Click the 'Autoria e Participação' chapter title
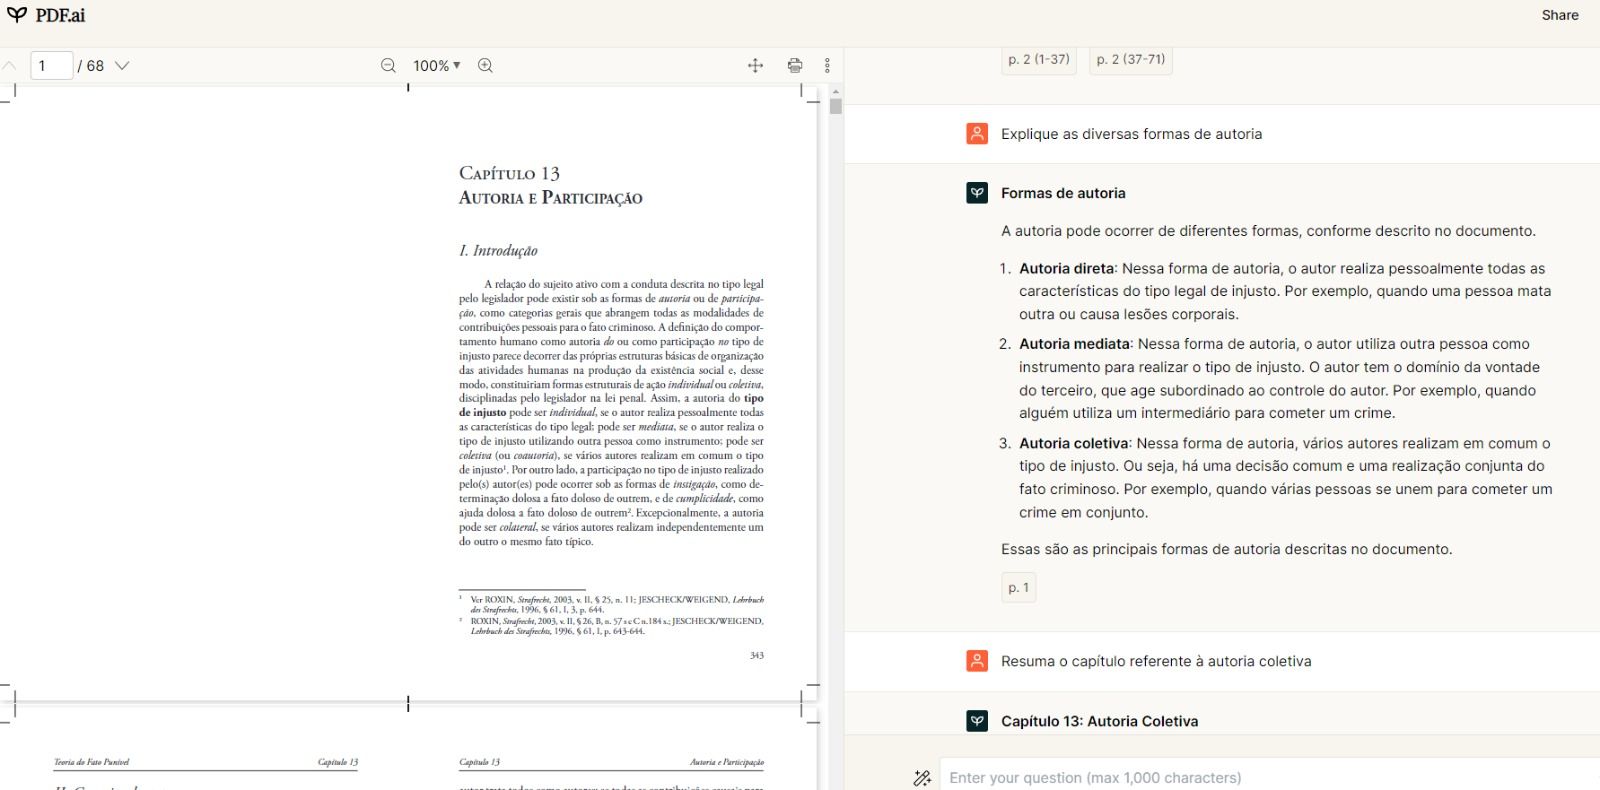Screen dimensions: 1600x790 click(x=550, y=198)
